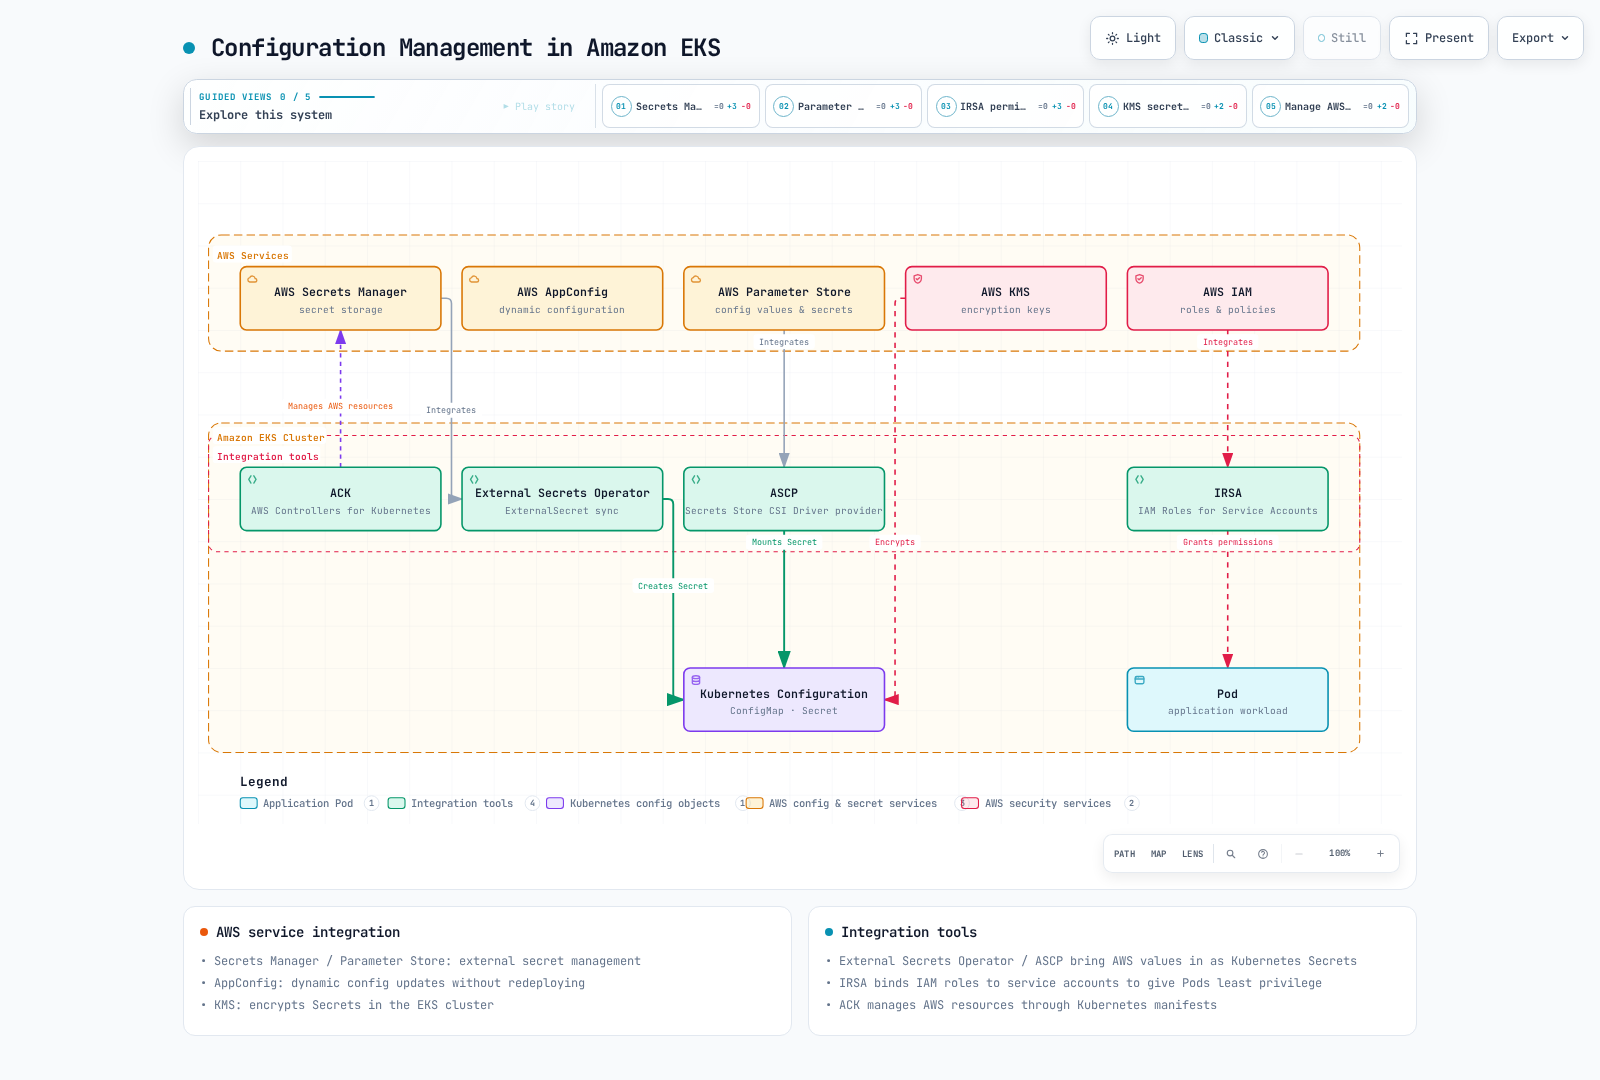1600x1080 pixels.
Task: Click the search magnifier icon
Action: tap(1231, 854)
